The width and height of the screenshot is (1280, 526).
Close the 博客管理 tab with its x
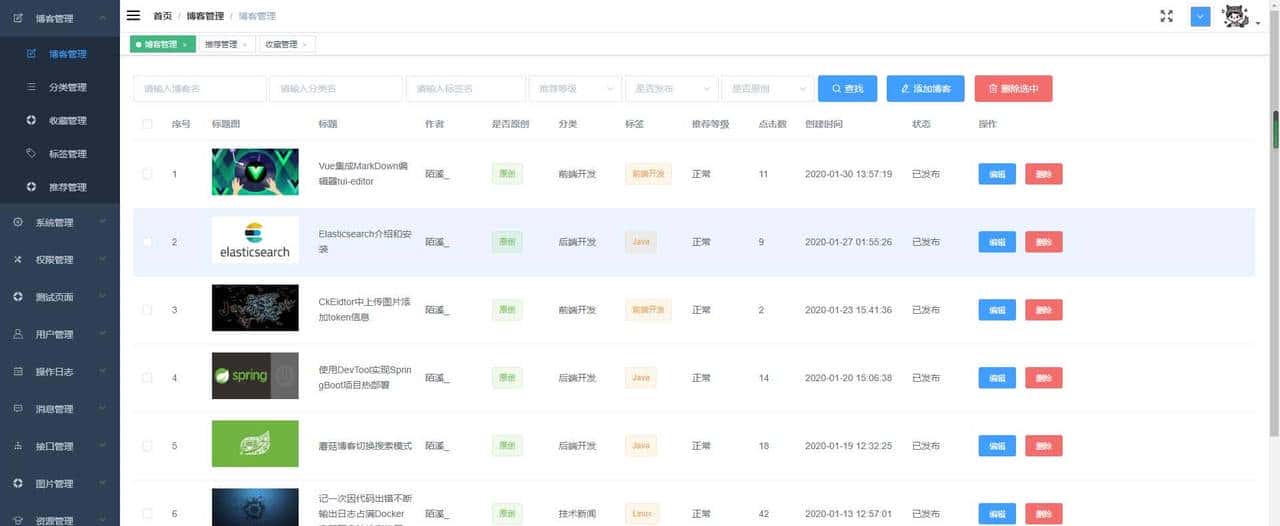point(185,44)
